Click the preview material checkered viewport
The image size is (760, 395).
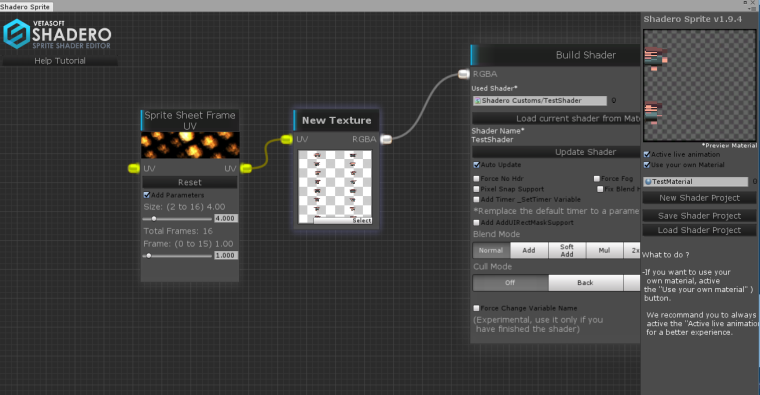point(699,85)
